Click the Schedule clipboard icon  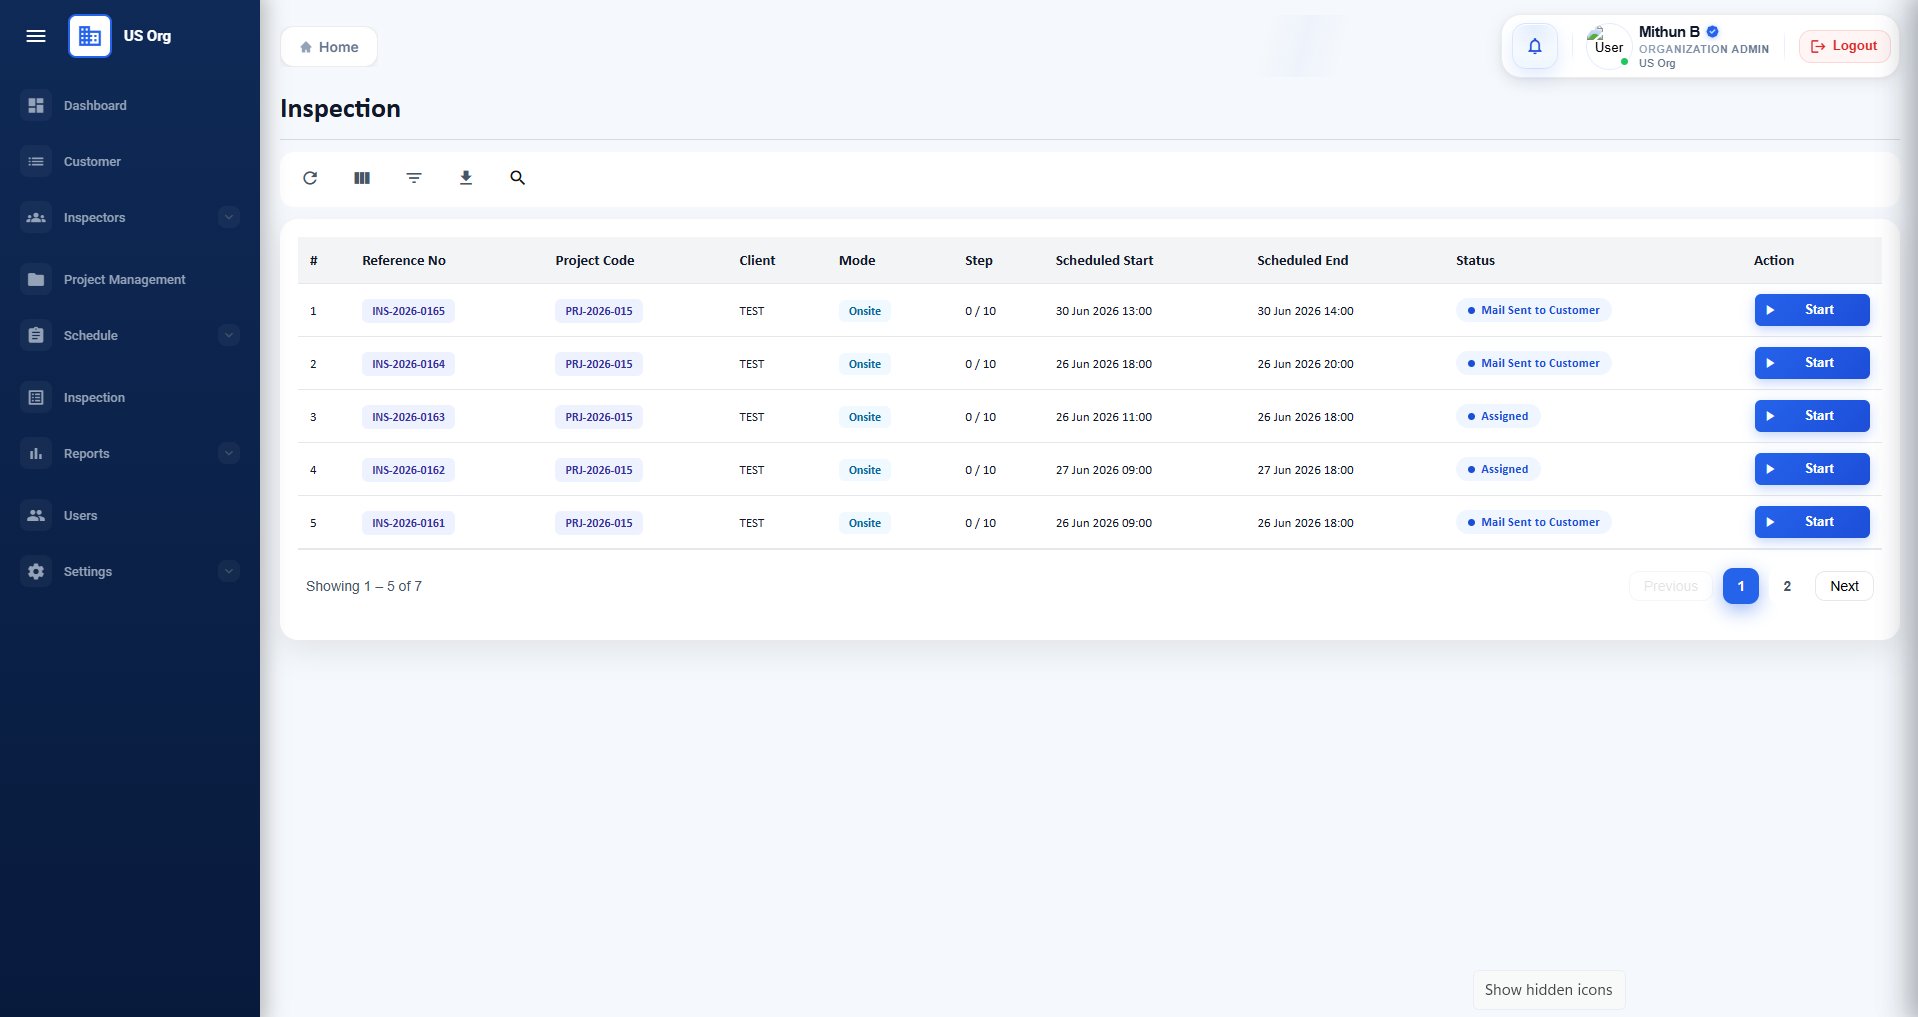36,335
